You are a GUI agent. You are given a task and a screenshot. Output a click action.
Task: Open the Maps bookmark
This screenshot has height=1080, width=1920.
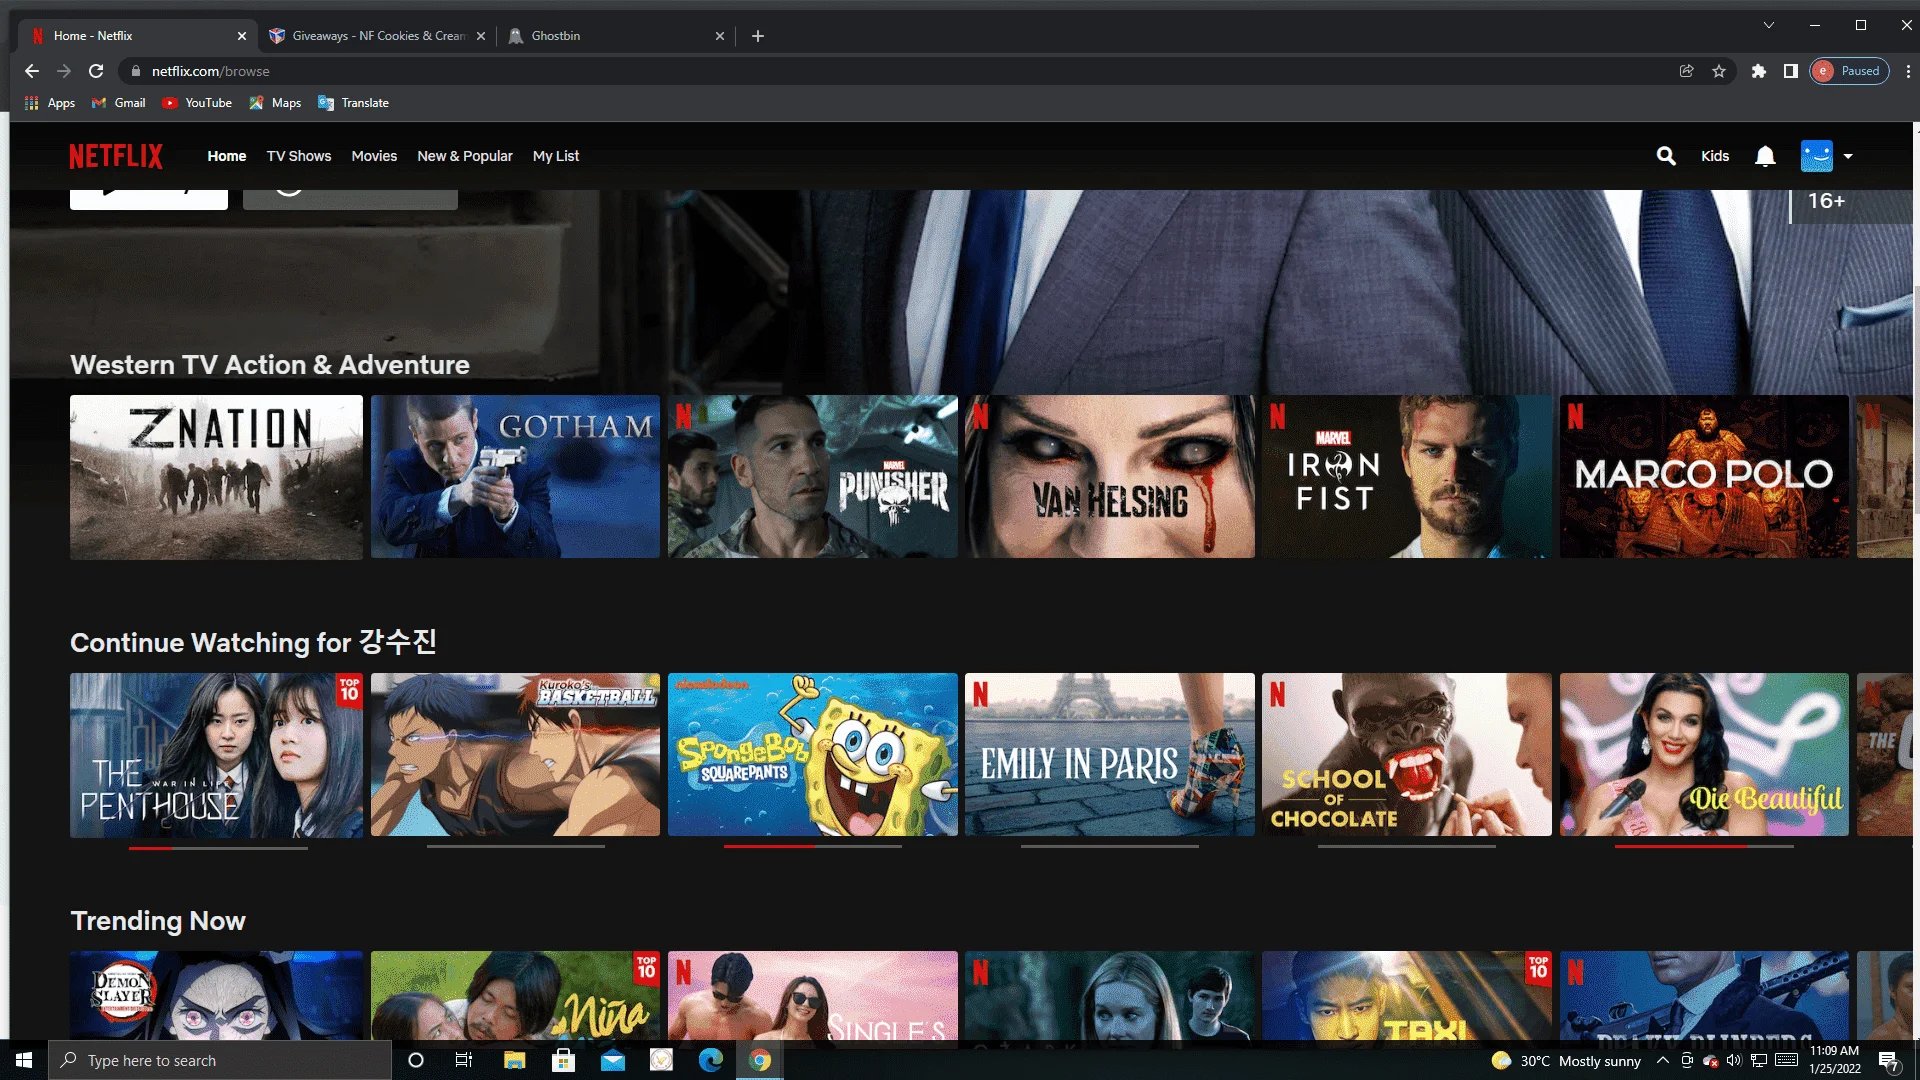coord(275,103)
